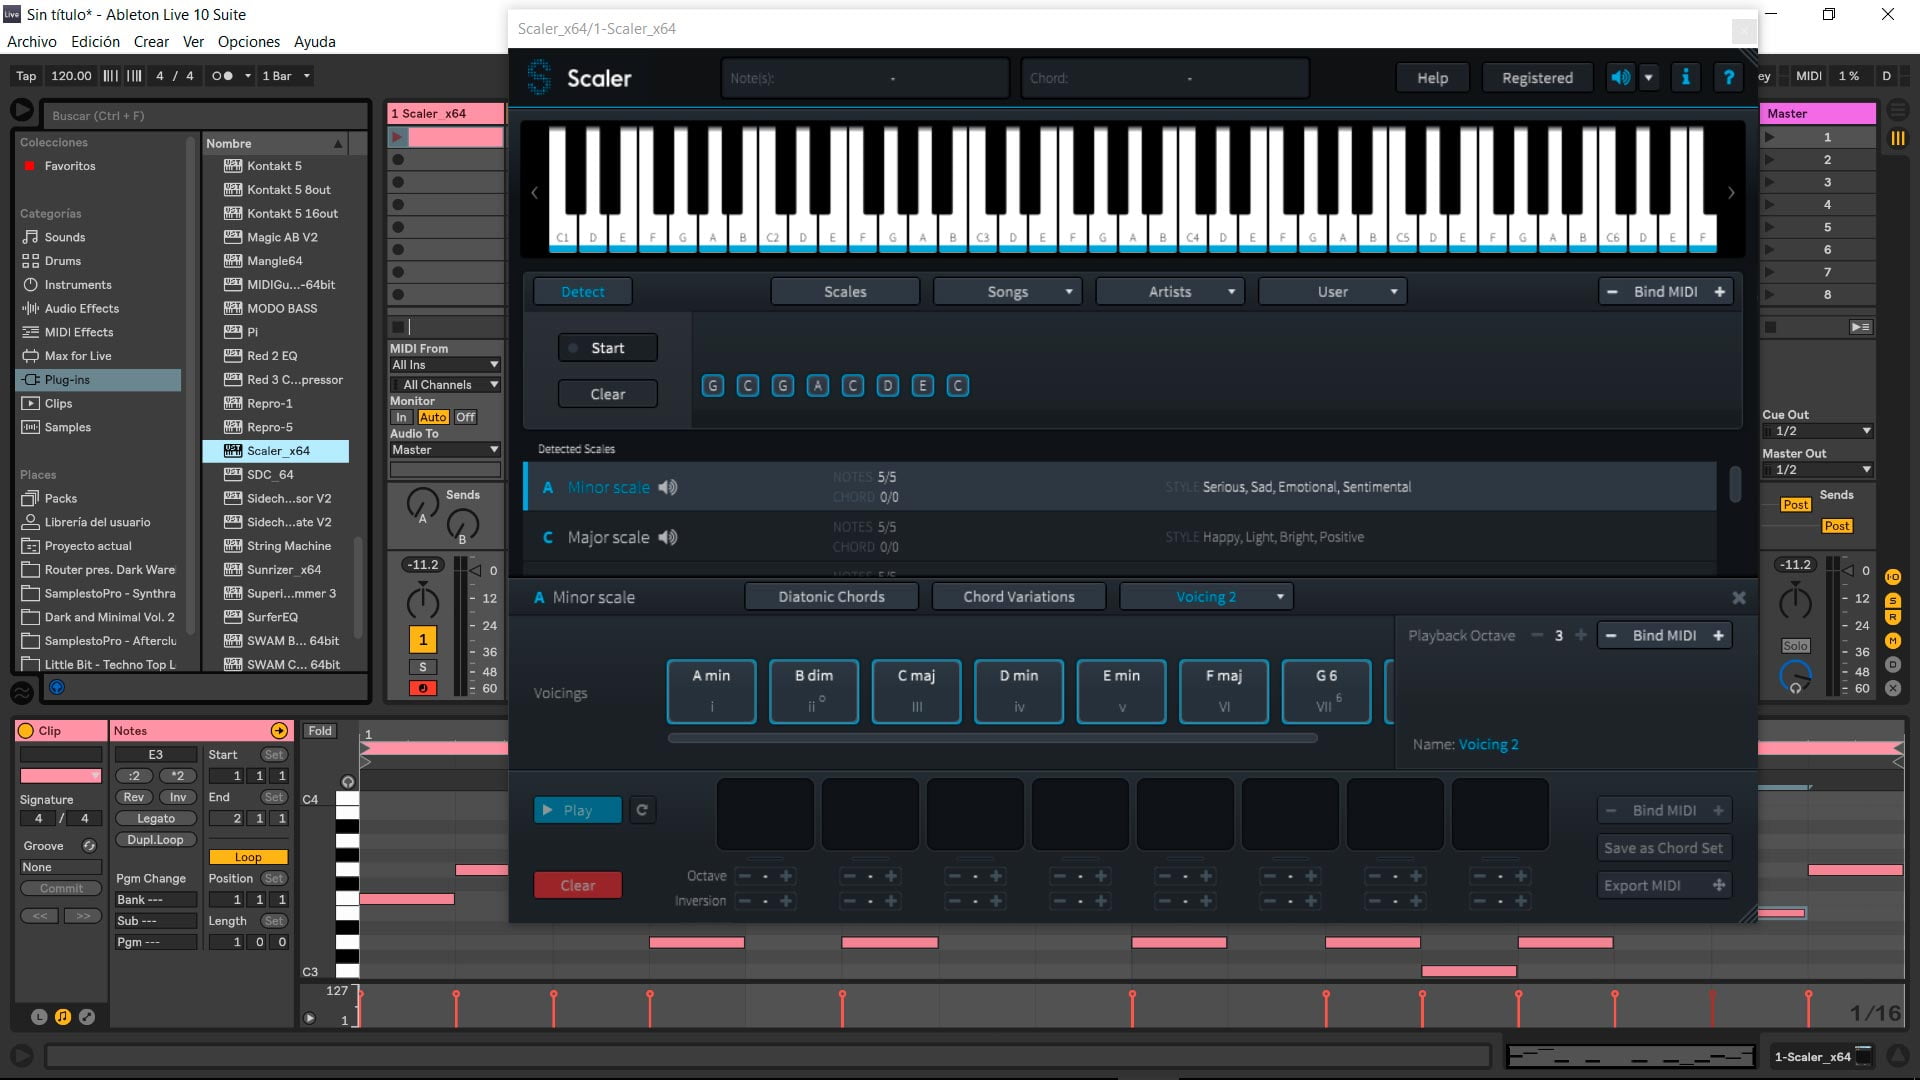Image resolution: width=1920 pixels, height=1080 pixels.
Task: Switch to Diatonic Chords tab
Action: [831, 597]
